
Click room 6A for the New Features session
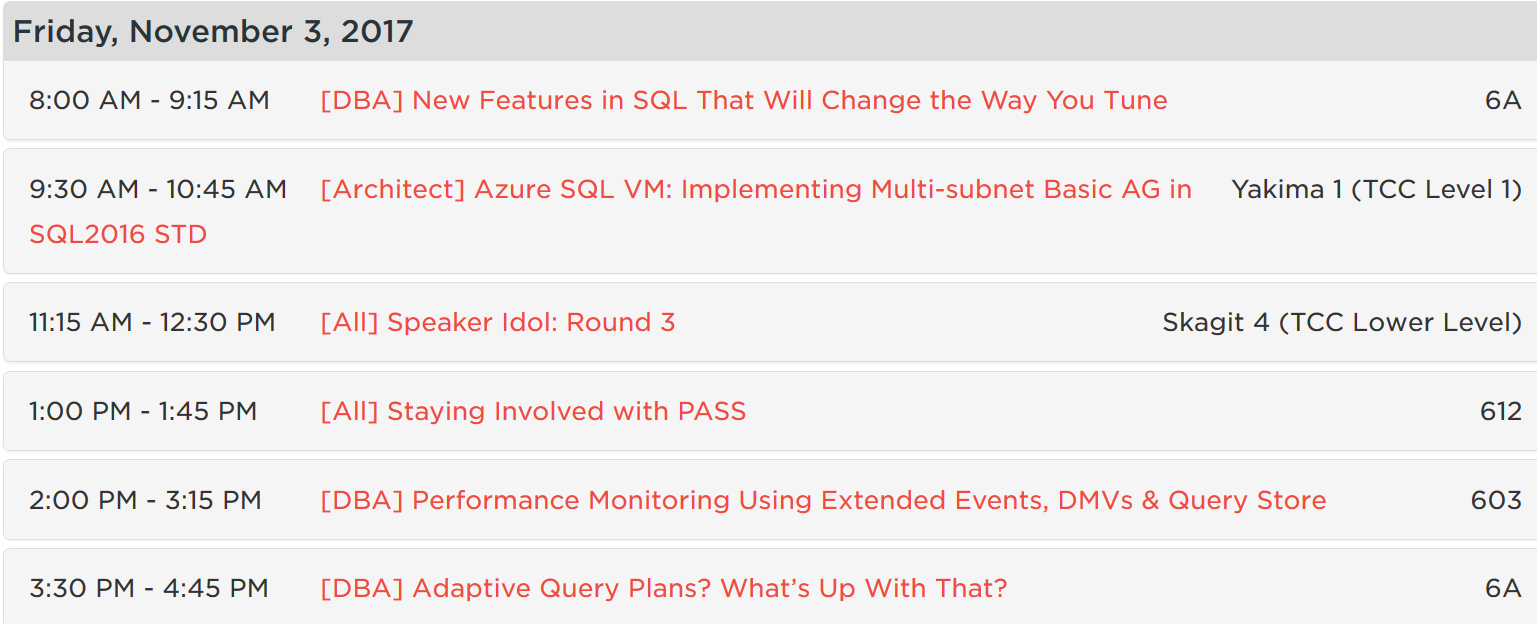tap(1502, 100)
